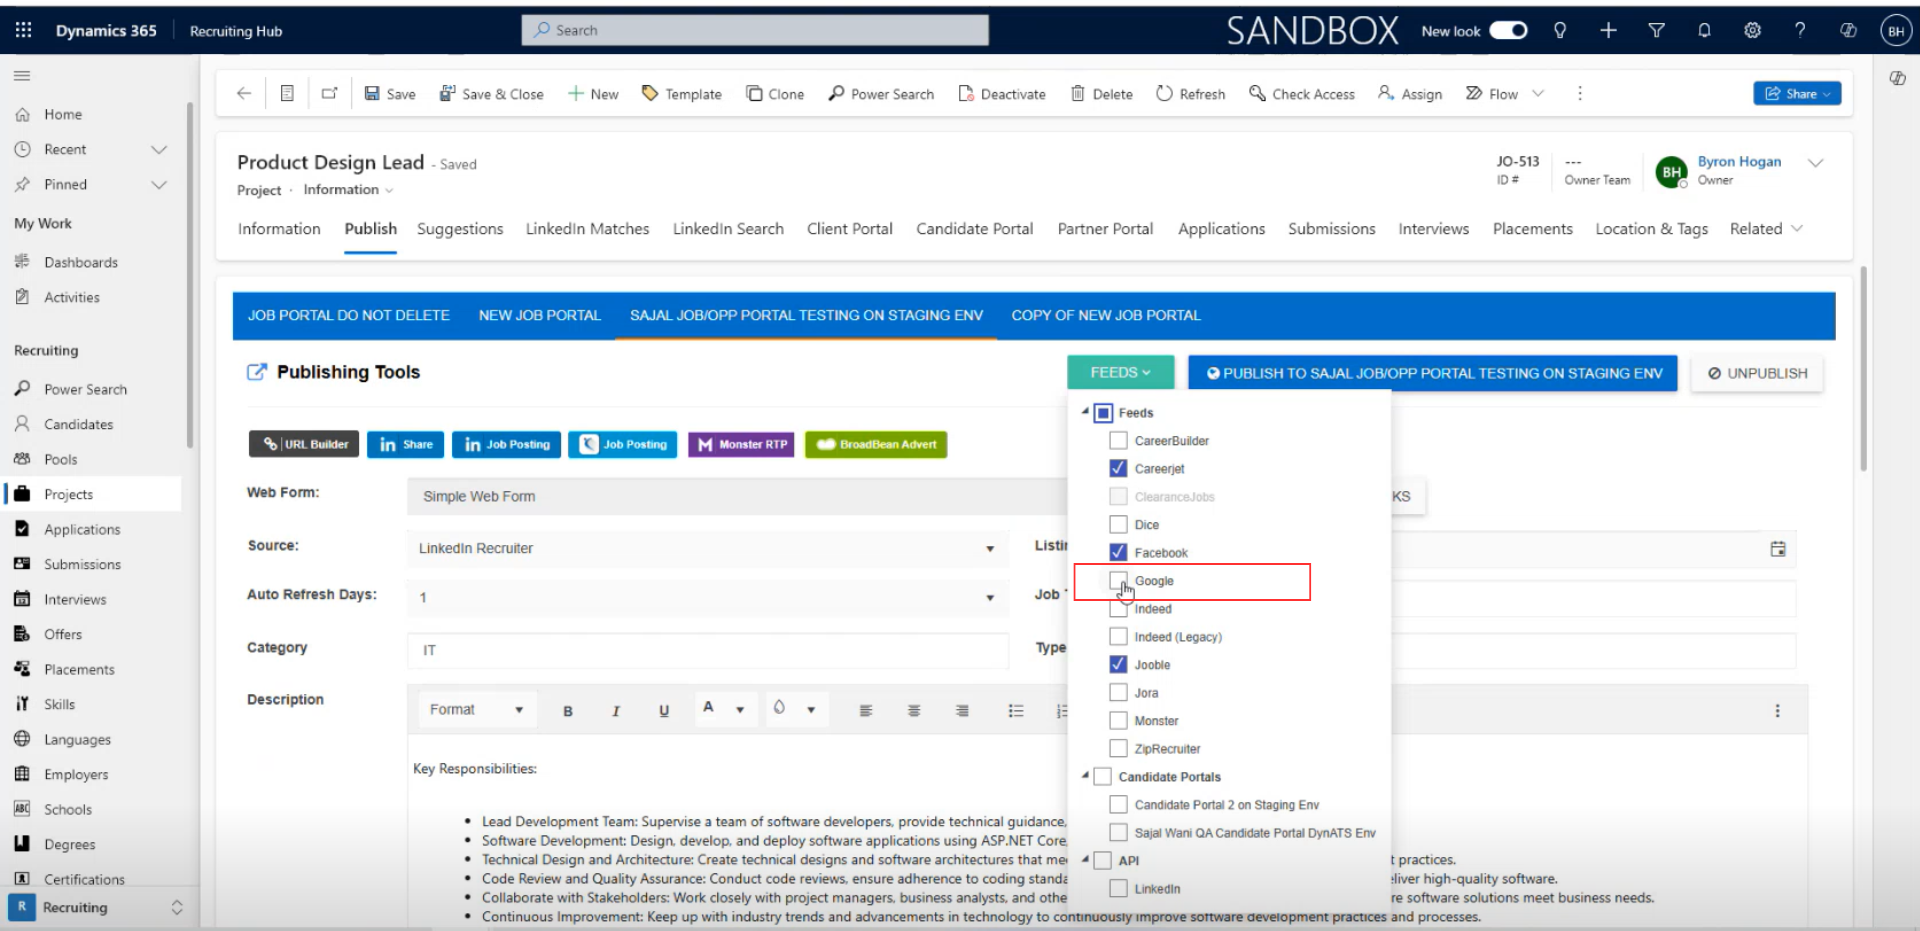This screenshot has width=1920, height=931.
Task: Click the Category field containing IT
Action: (x=707, y=650)
